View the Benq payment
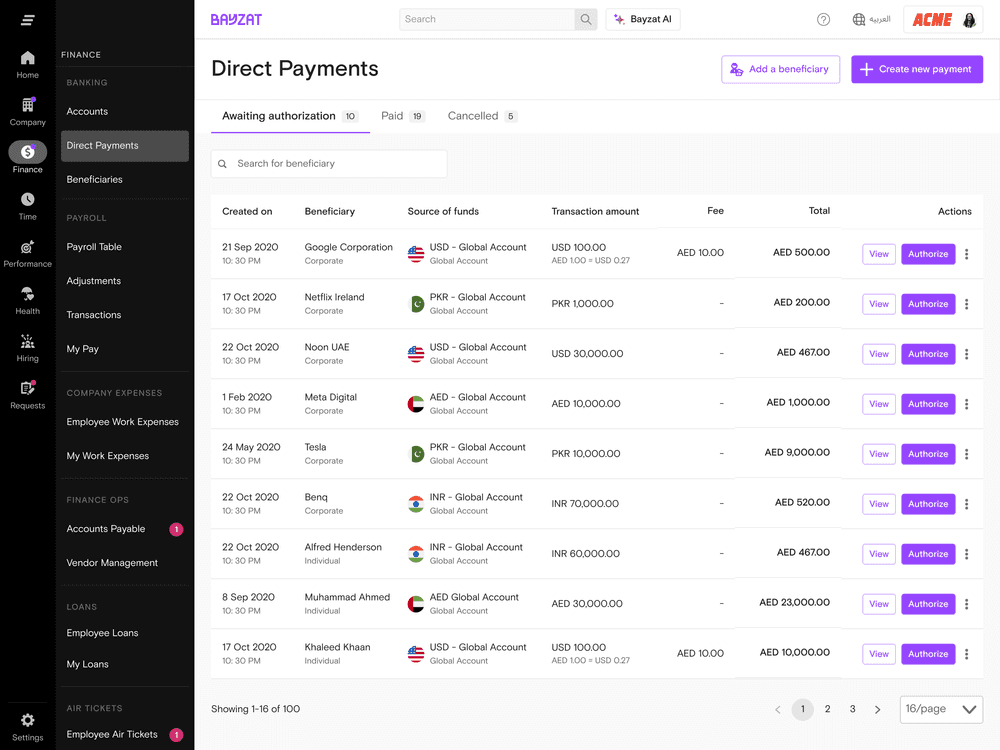 879,504
